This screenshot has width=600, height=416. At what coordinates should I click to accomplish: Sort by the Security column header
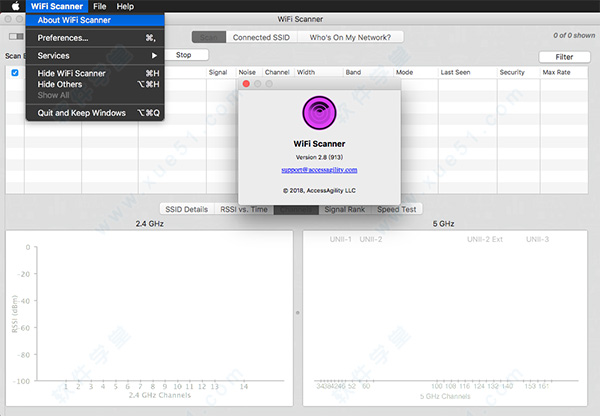coord(512,72)
